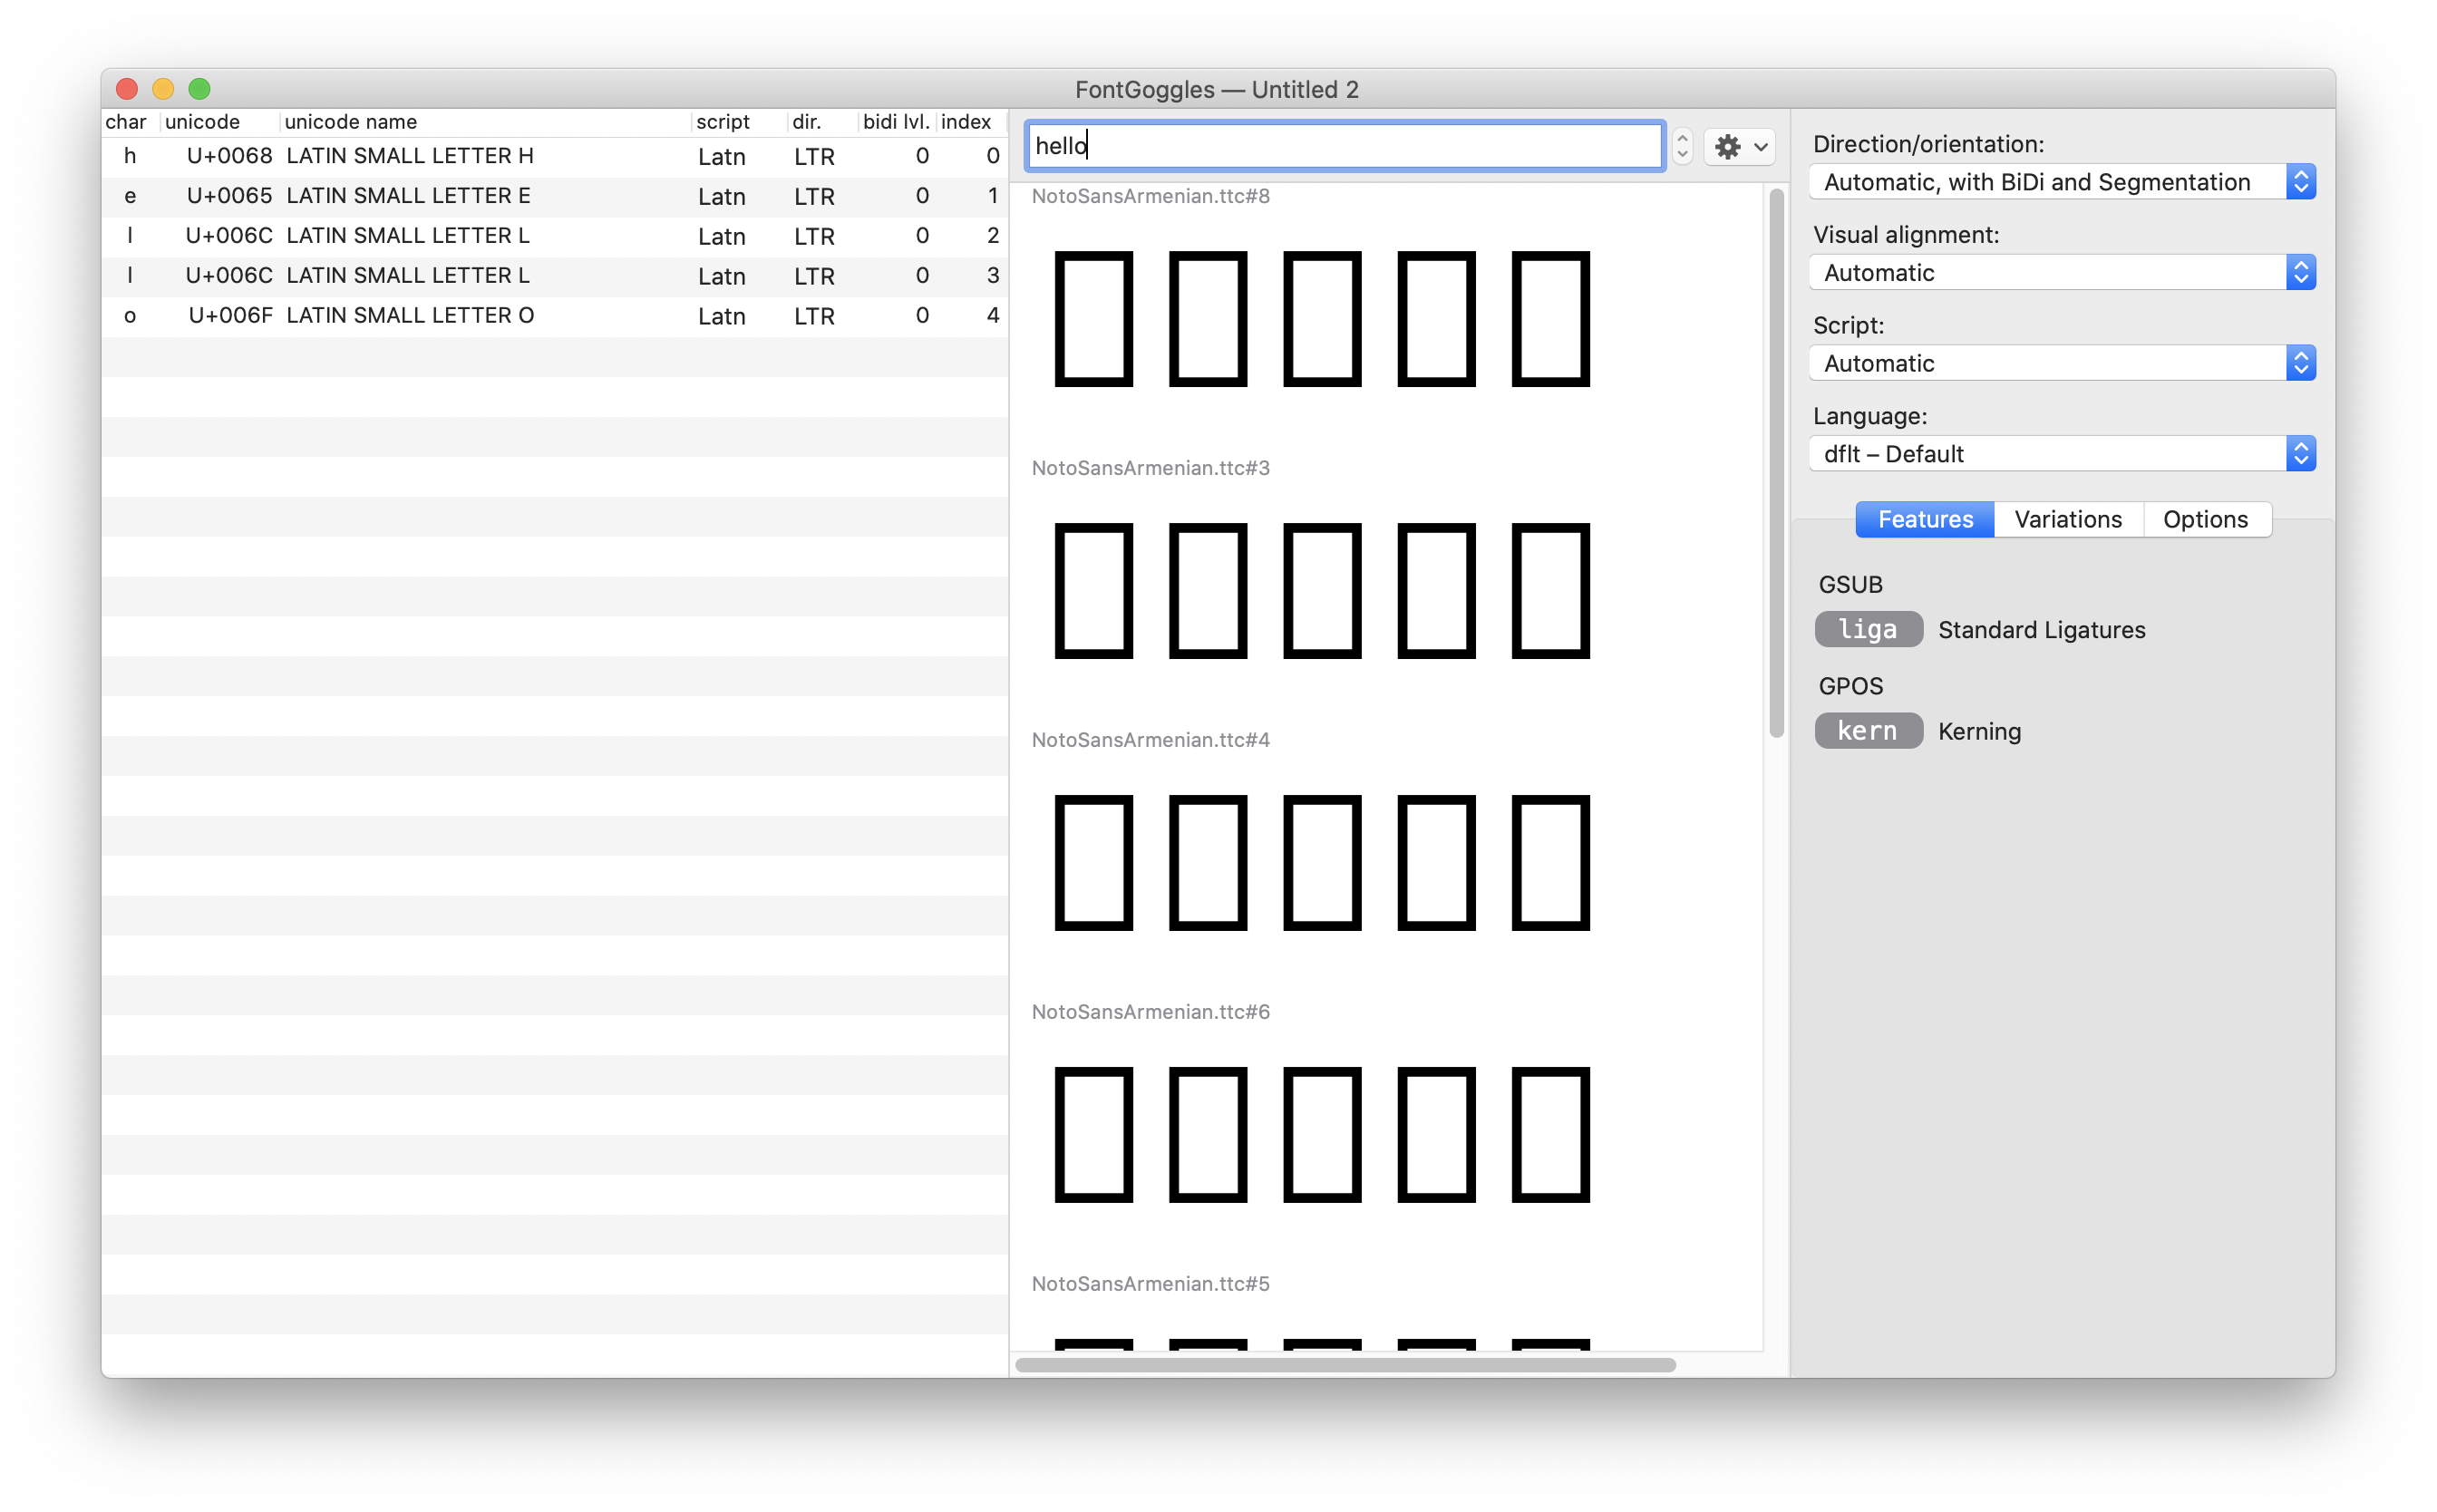Viewport: 2437px width, 1512px height.
Task: Open the Visual alignment dropdown
Action: (x=2061, y=273)
